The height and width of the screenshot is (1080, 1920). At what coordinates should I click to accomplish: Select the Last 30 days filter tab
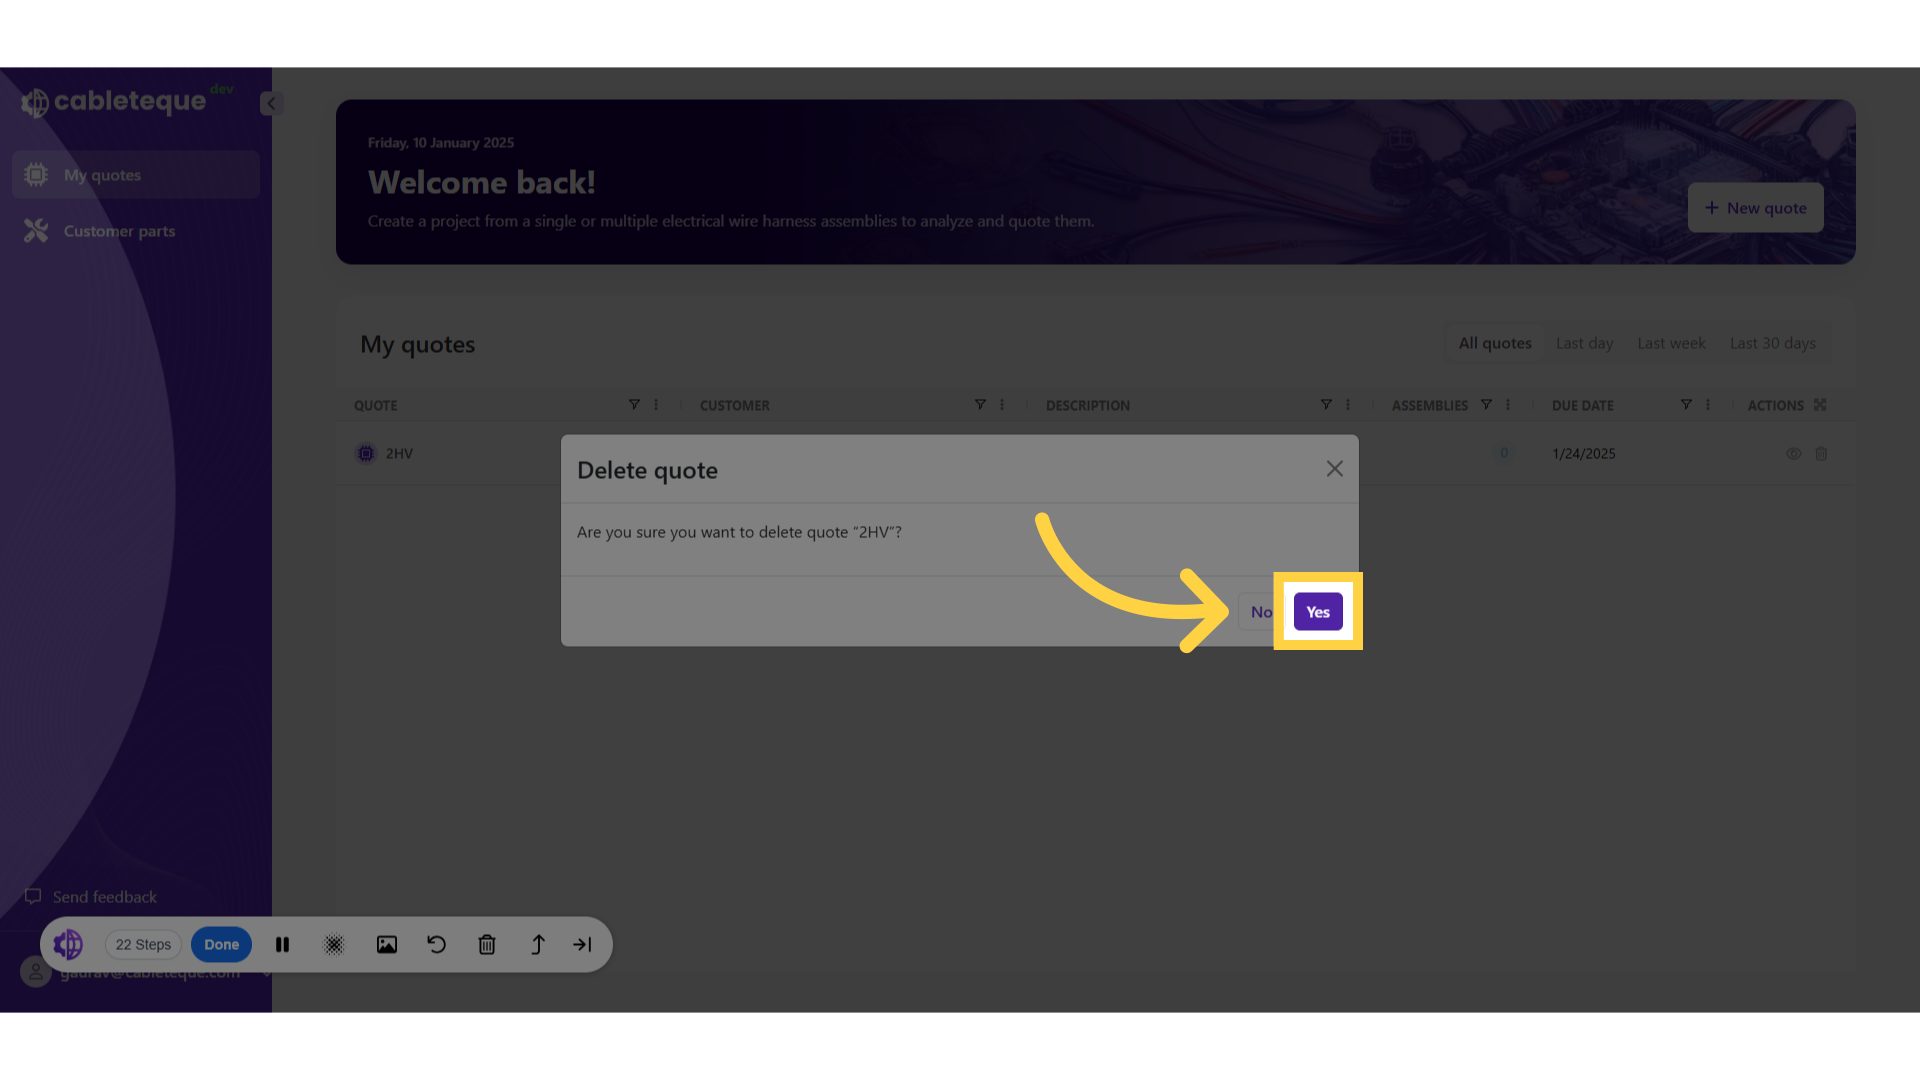coord(1772,343)
